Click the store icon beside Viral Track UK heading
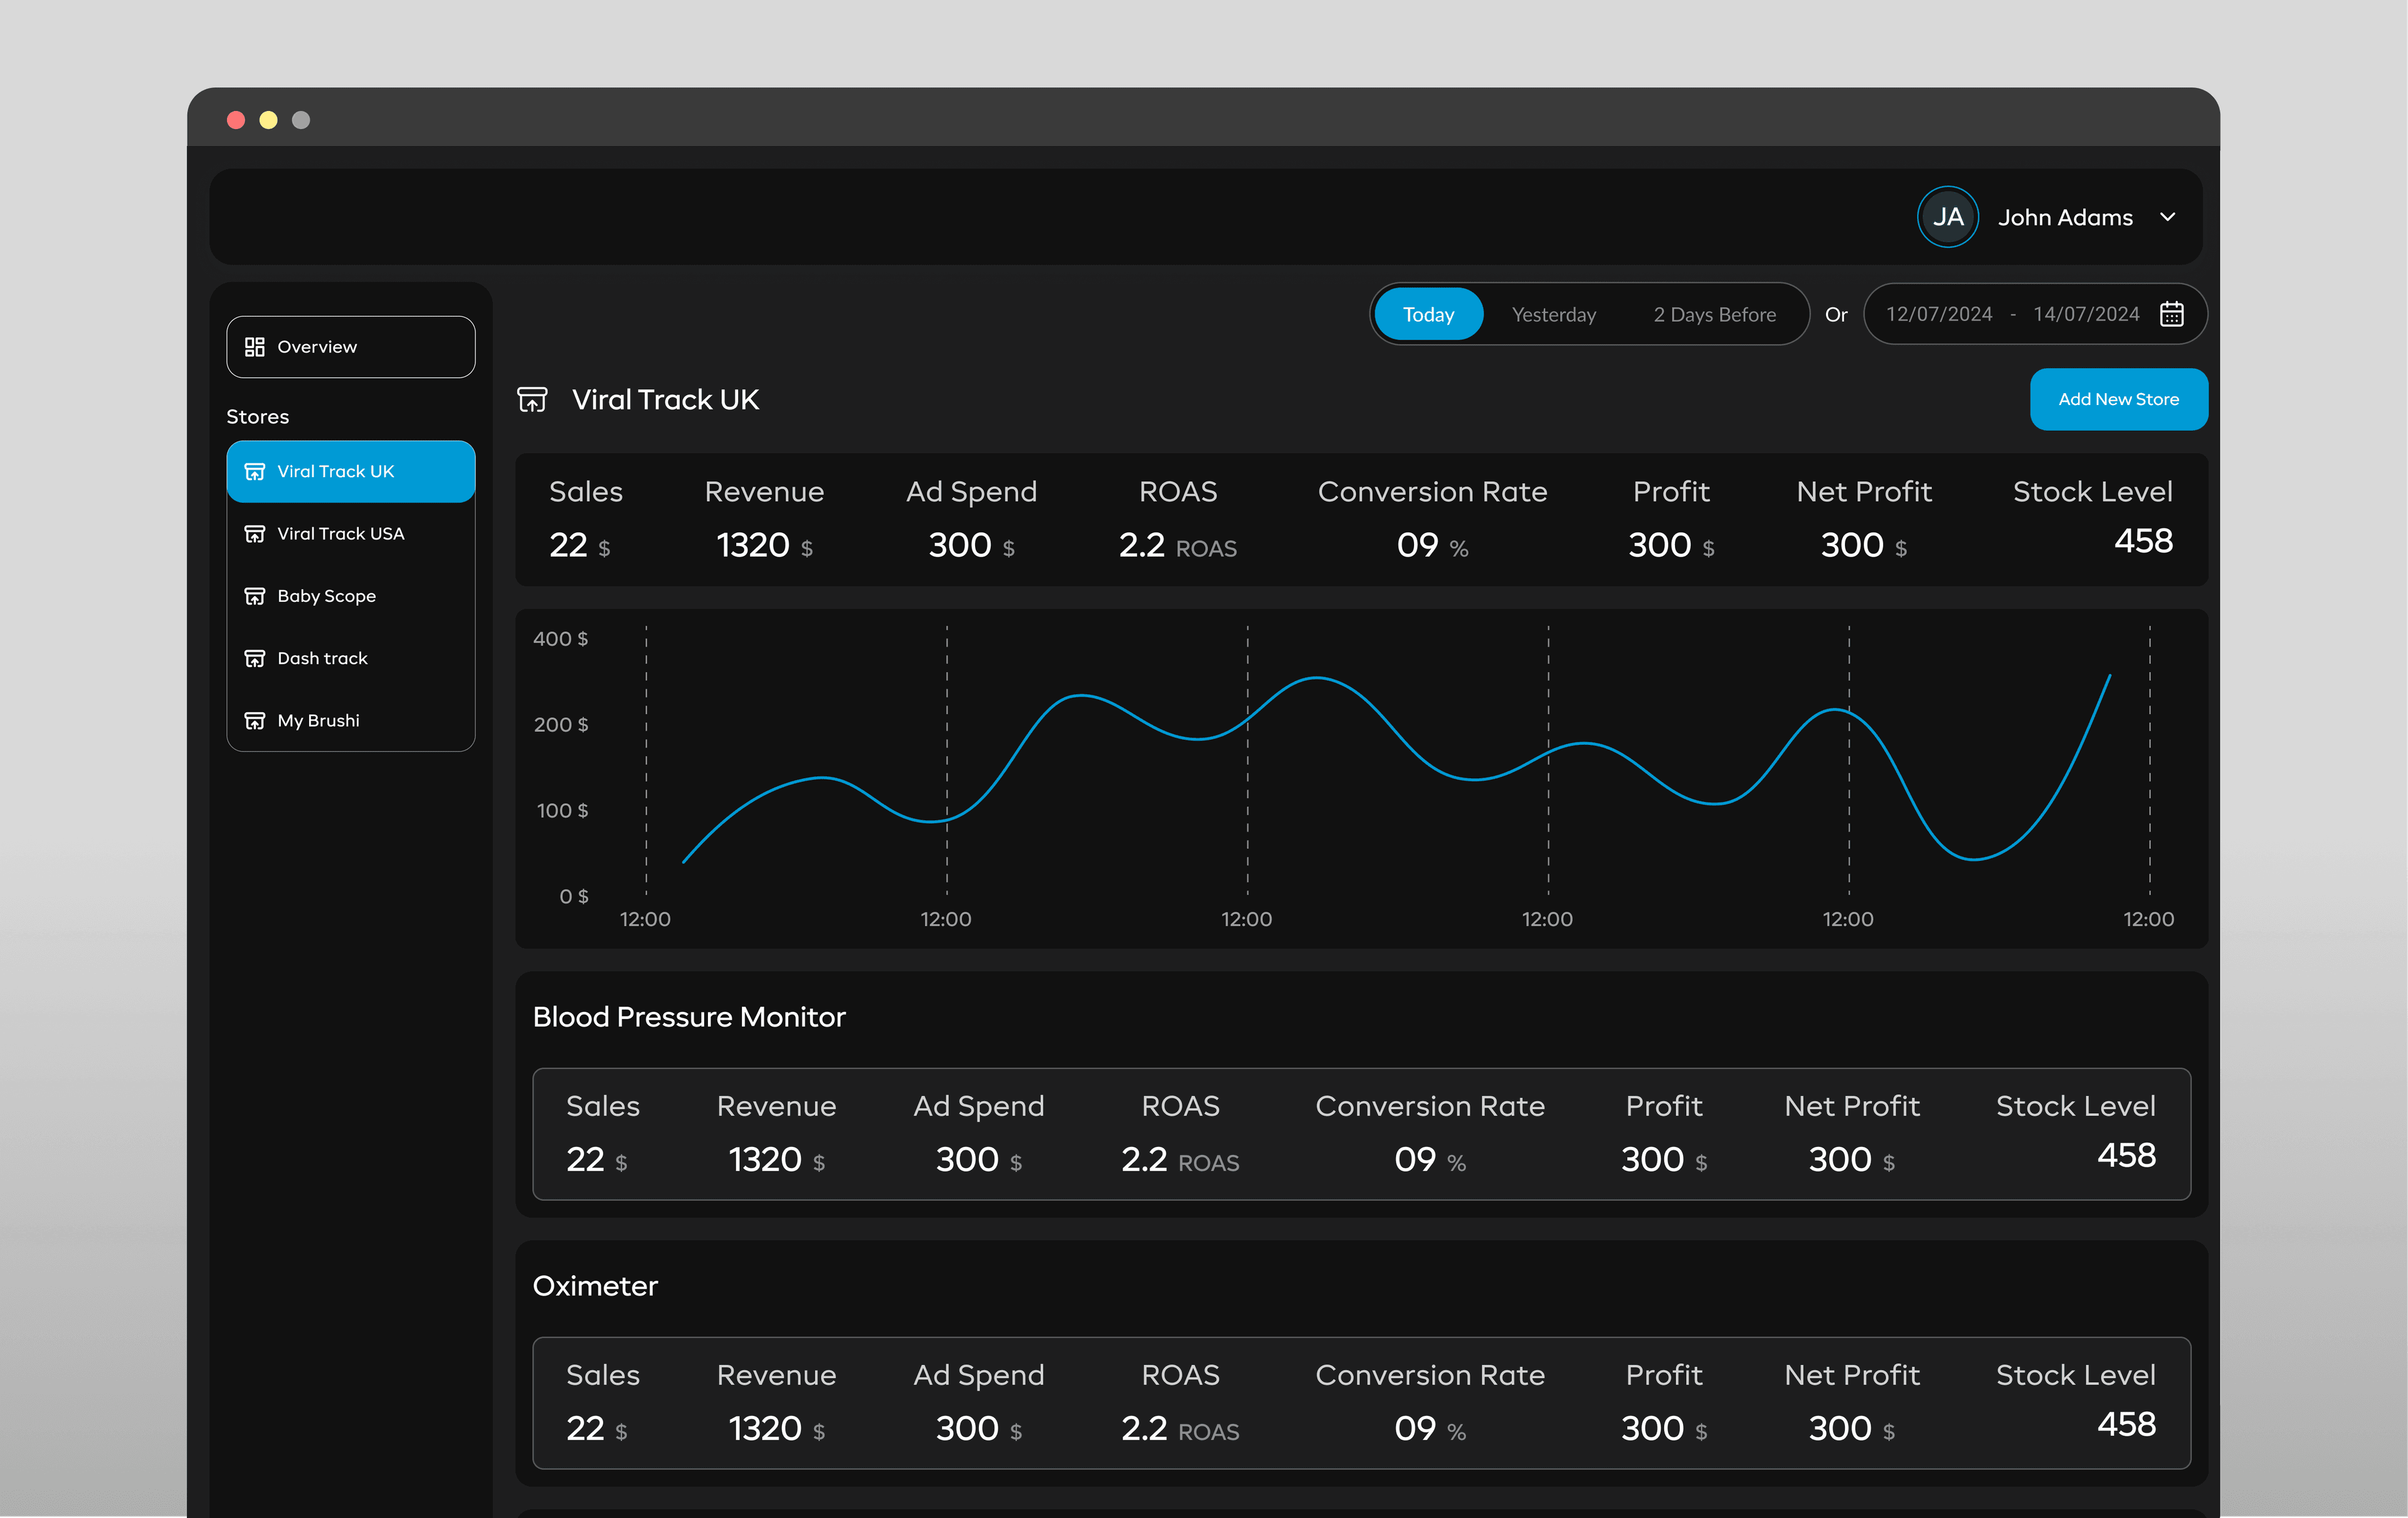 pyautogui.click(x=532, y=400)
